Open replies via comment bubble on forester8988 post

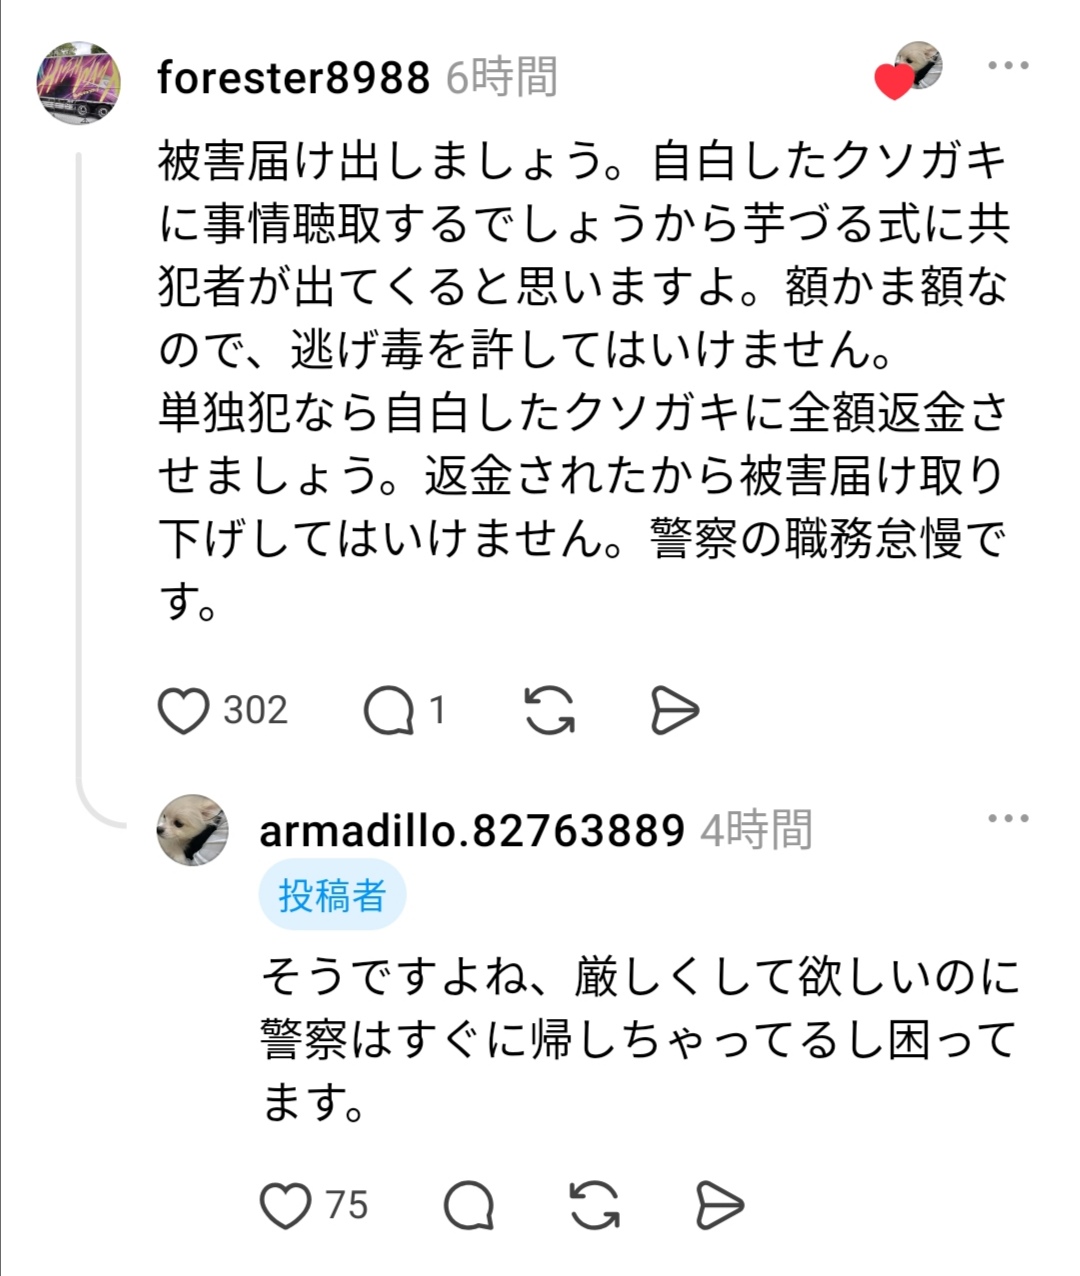coord(389,711)
